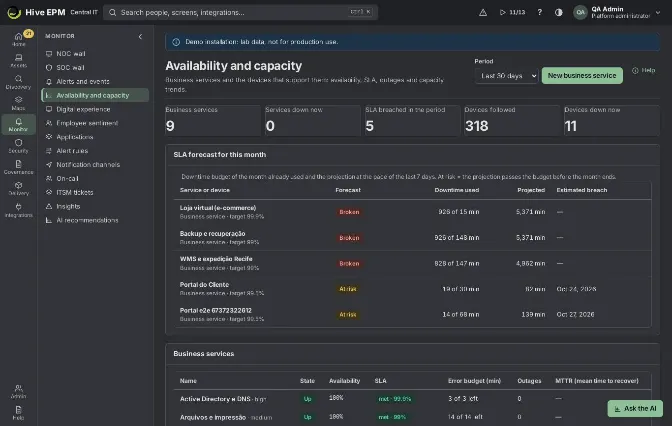Click the info icon in demo banner
The width and height of the screenshot is (672, 426).
[x=176, y=42]
